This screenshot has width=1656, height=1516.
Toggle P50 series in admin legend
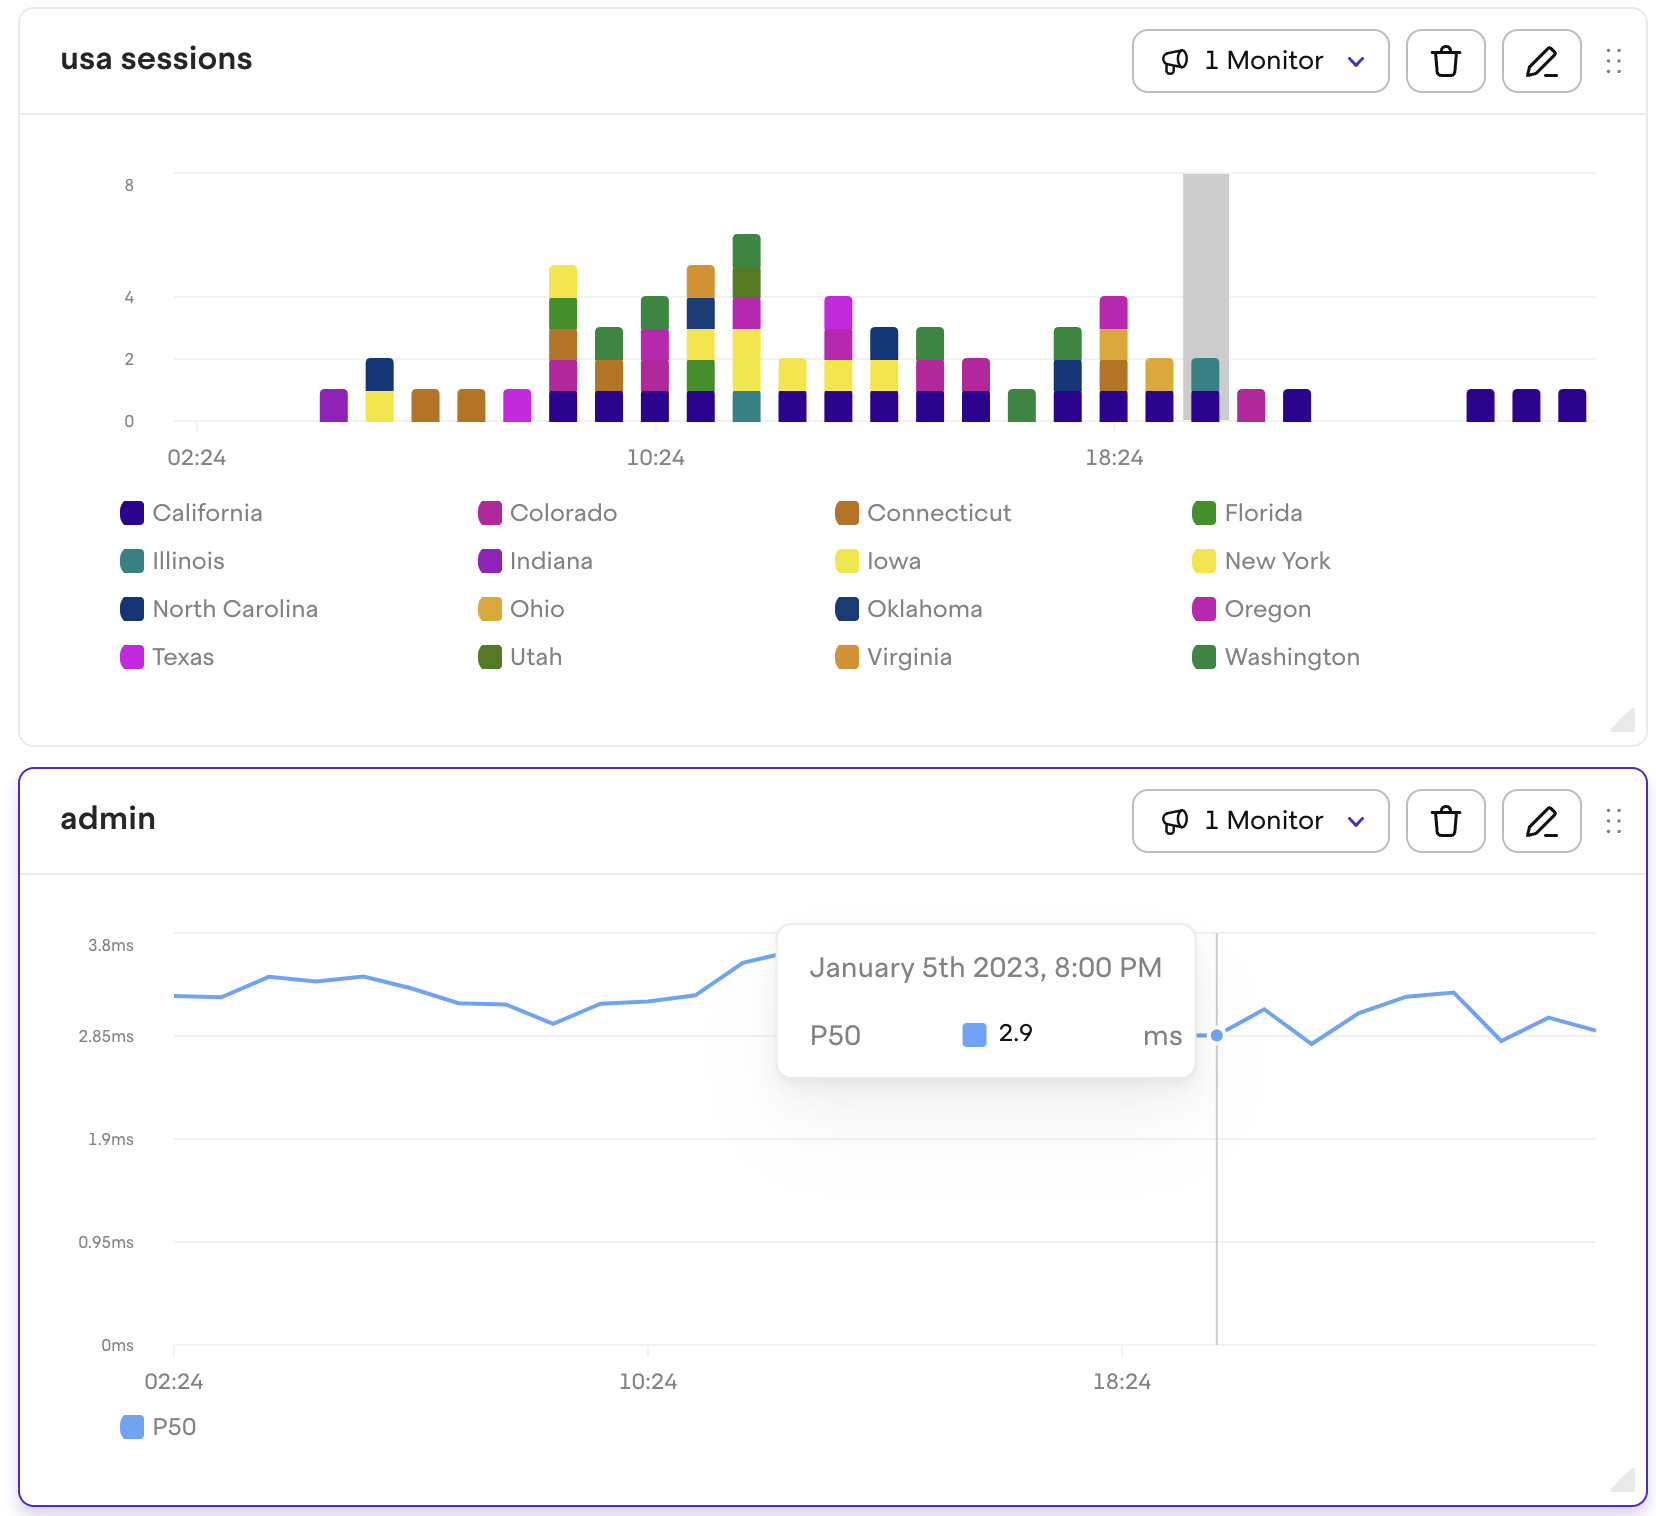172,1427
